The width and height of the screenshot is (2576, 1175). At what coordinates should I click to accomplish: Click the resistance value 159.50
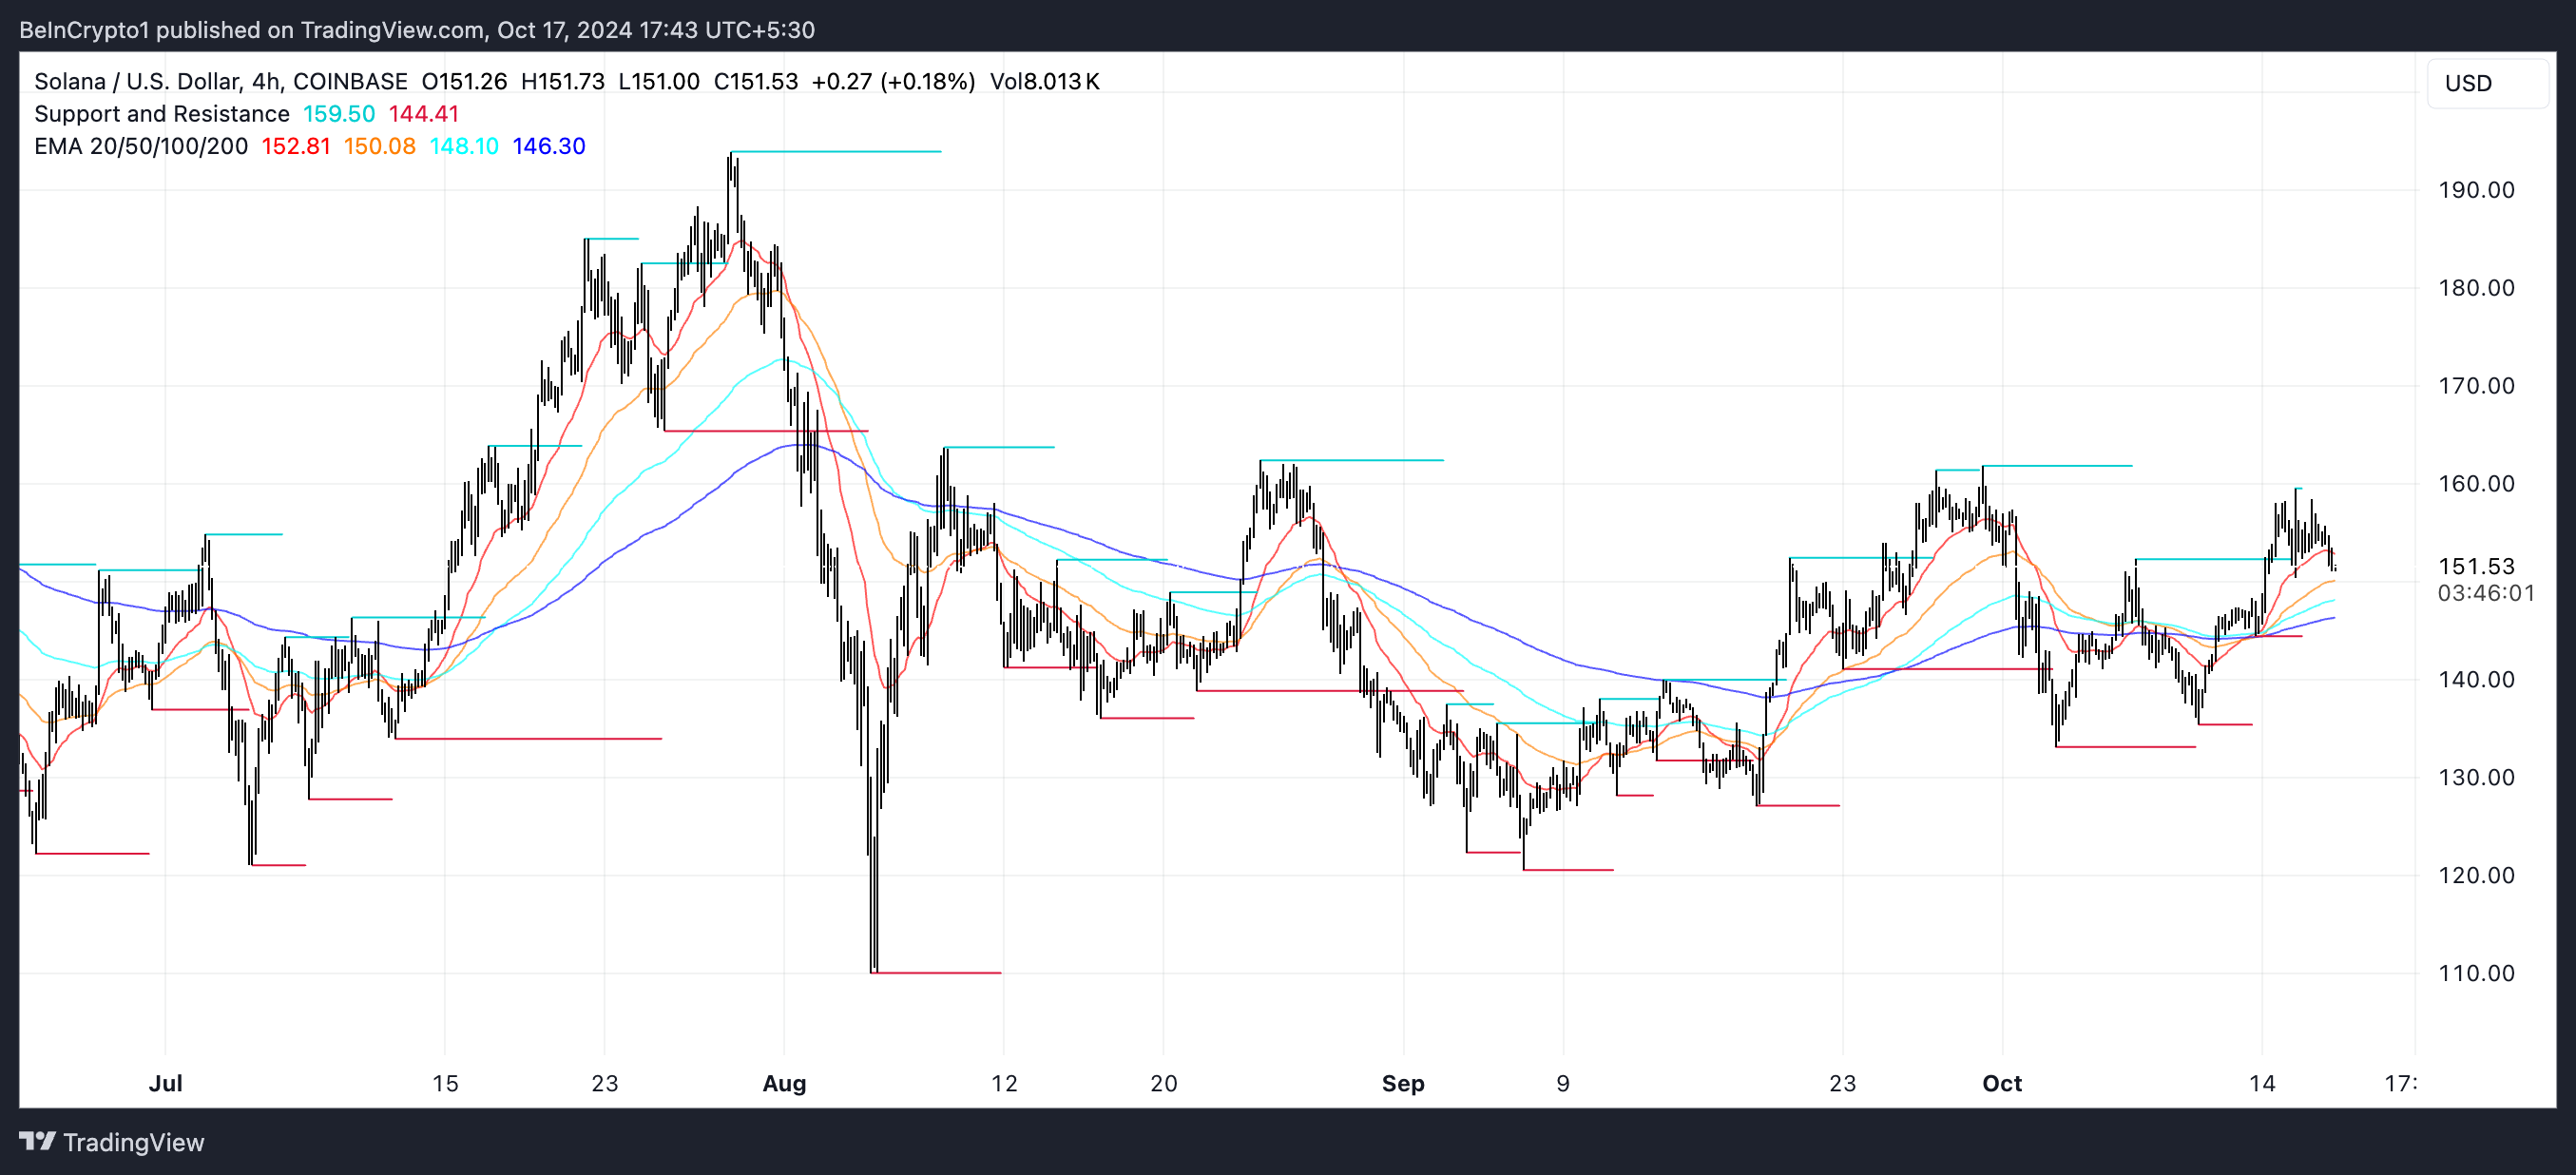pos(338,114)
